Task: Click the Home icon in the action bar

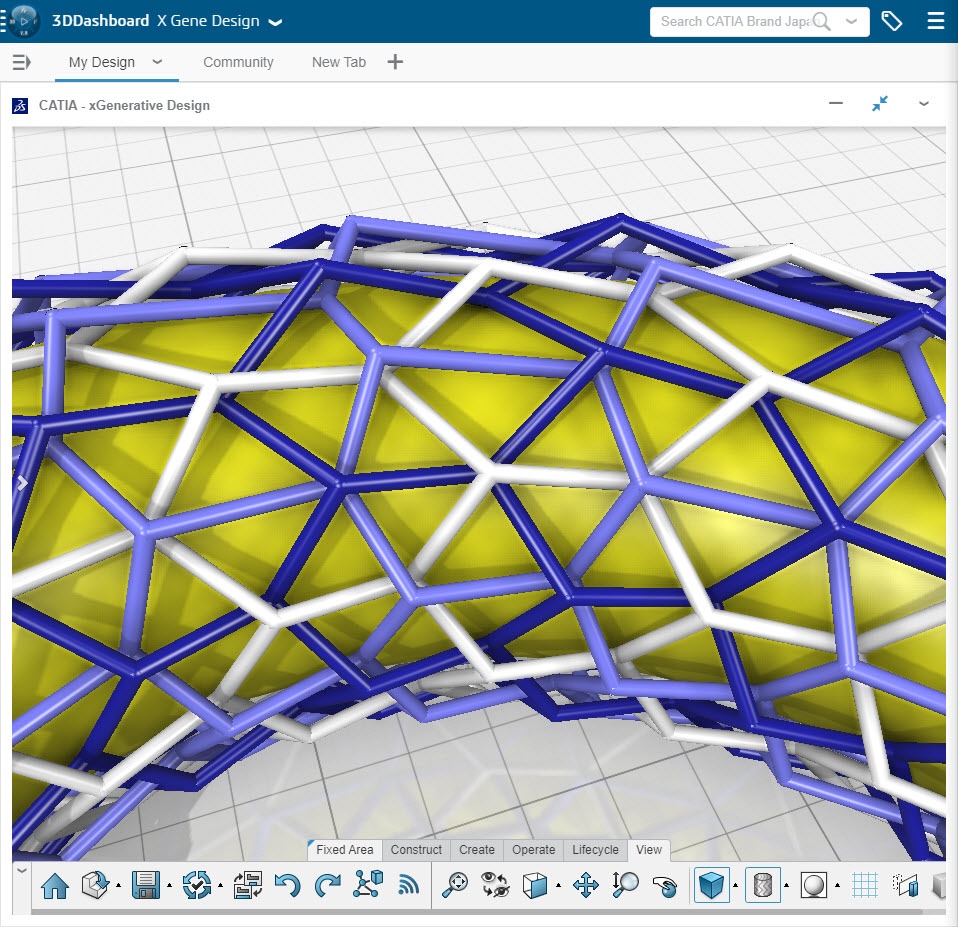Action: [55, 885]
